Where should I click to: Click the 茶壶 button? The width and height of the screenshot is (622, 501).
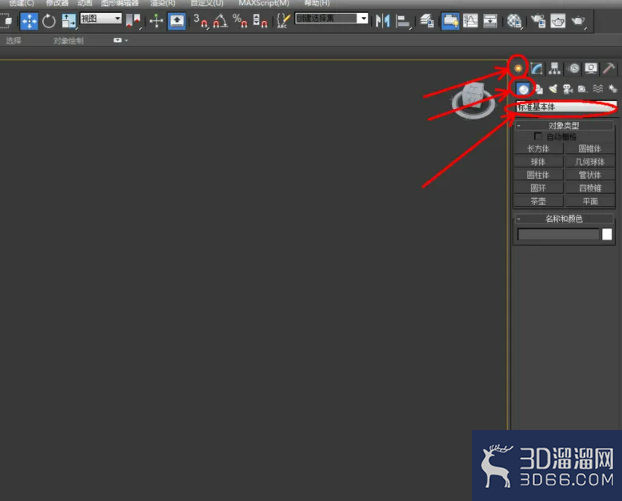click(538, 201)
